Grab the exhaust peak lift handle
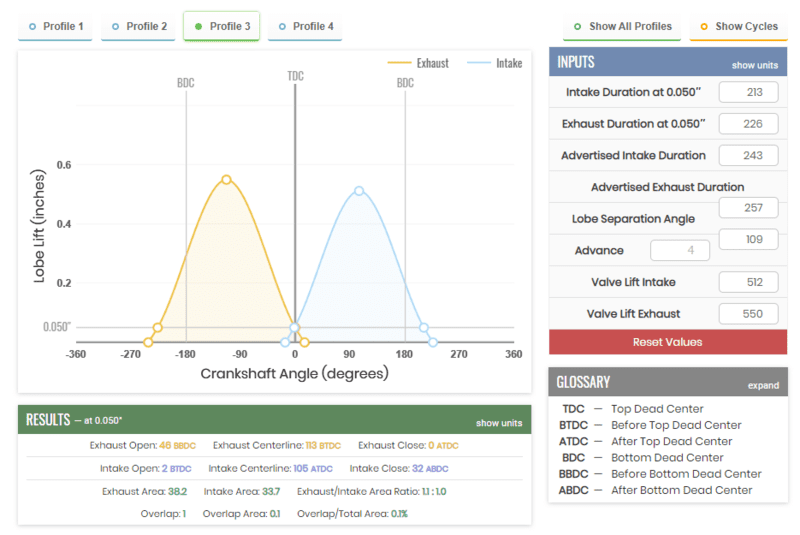The height and width of the screenshot is (535, 800). pyautogui.click(x=226, y=180)
